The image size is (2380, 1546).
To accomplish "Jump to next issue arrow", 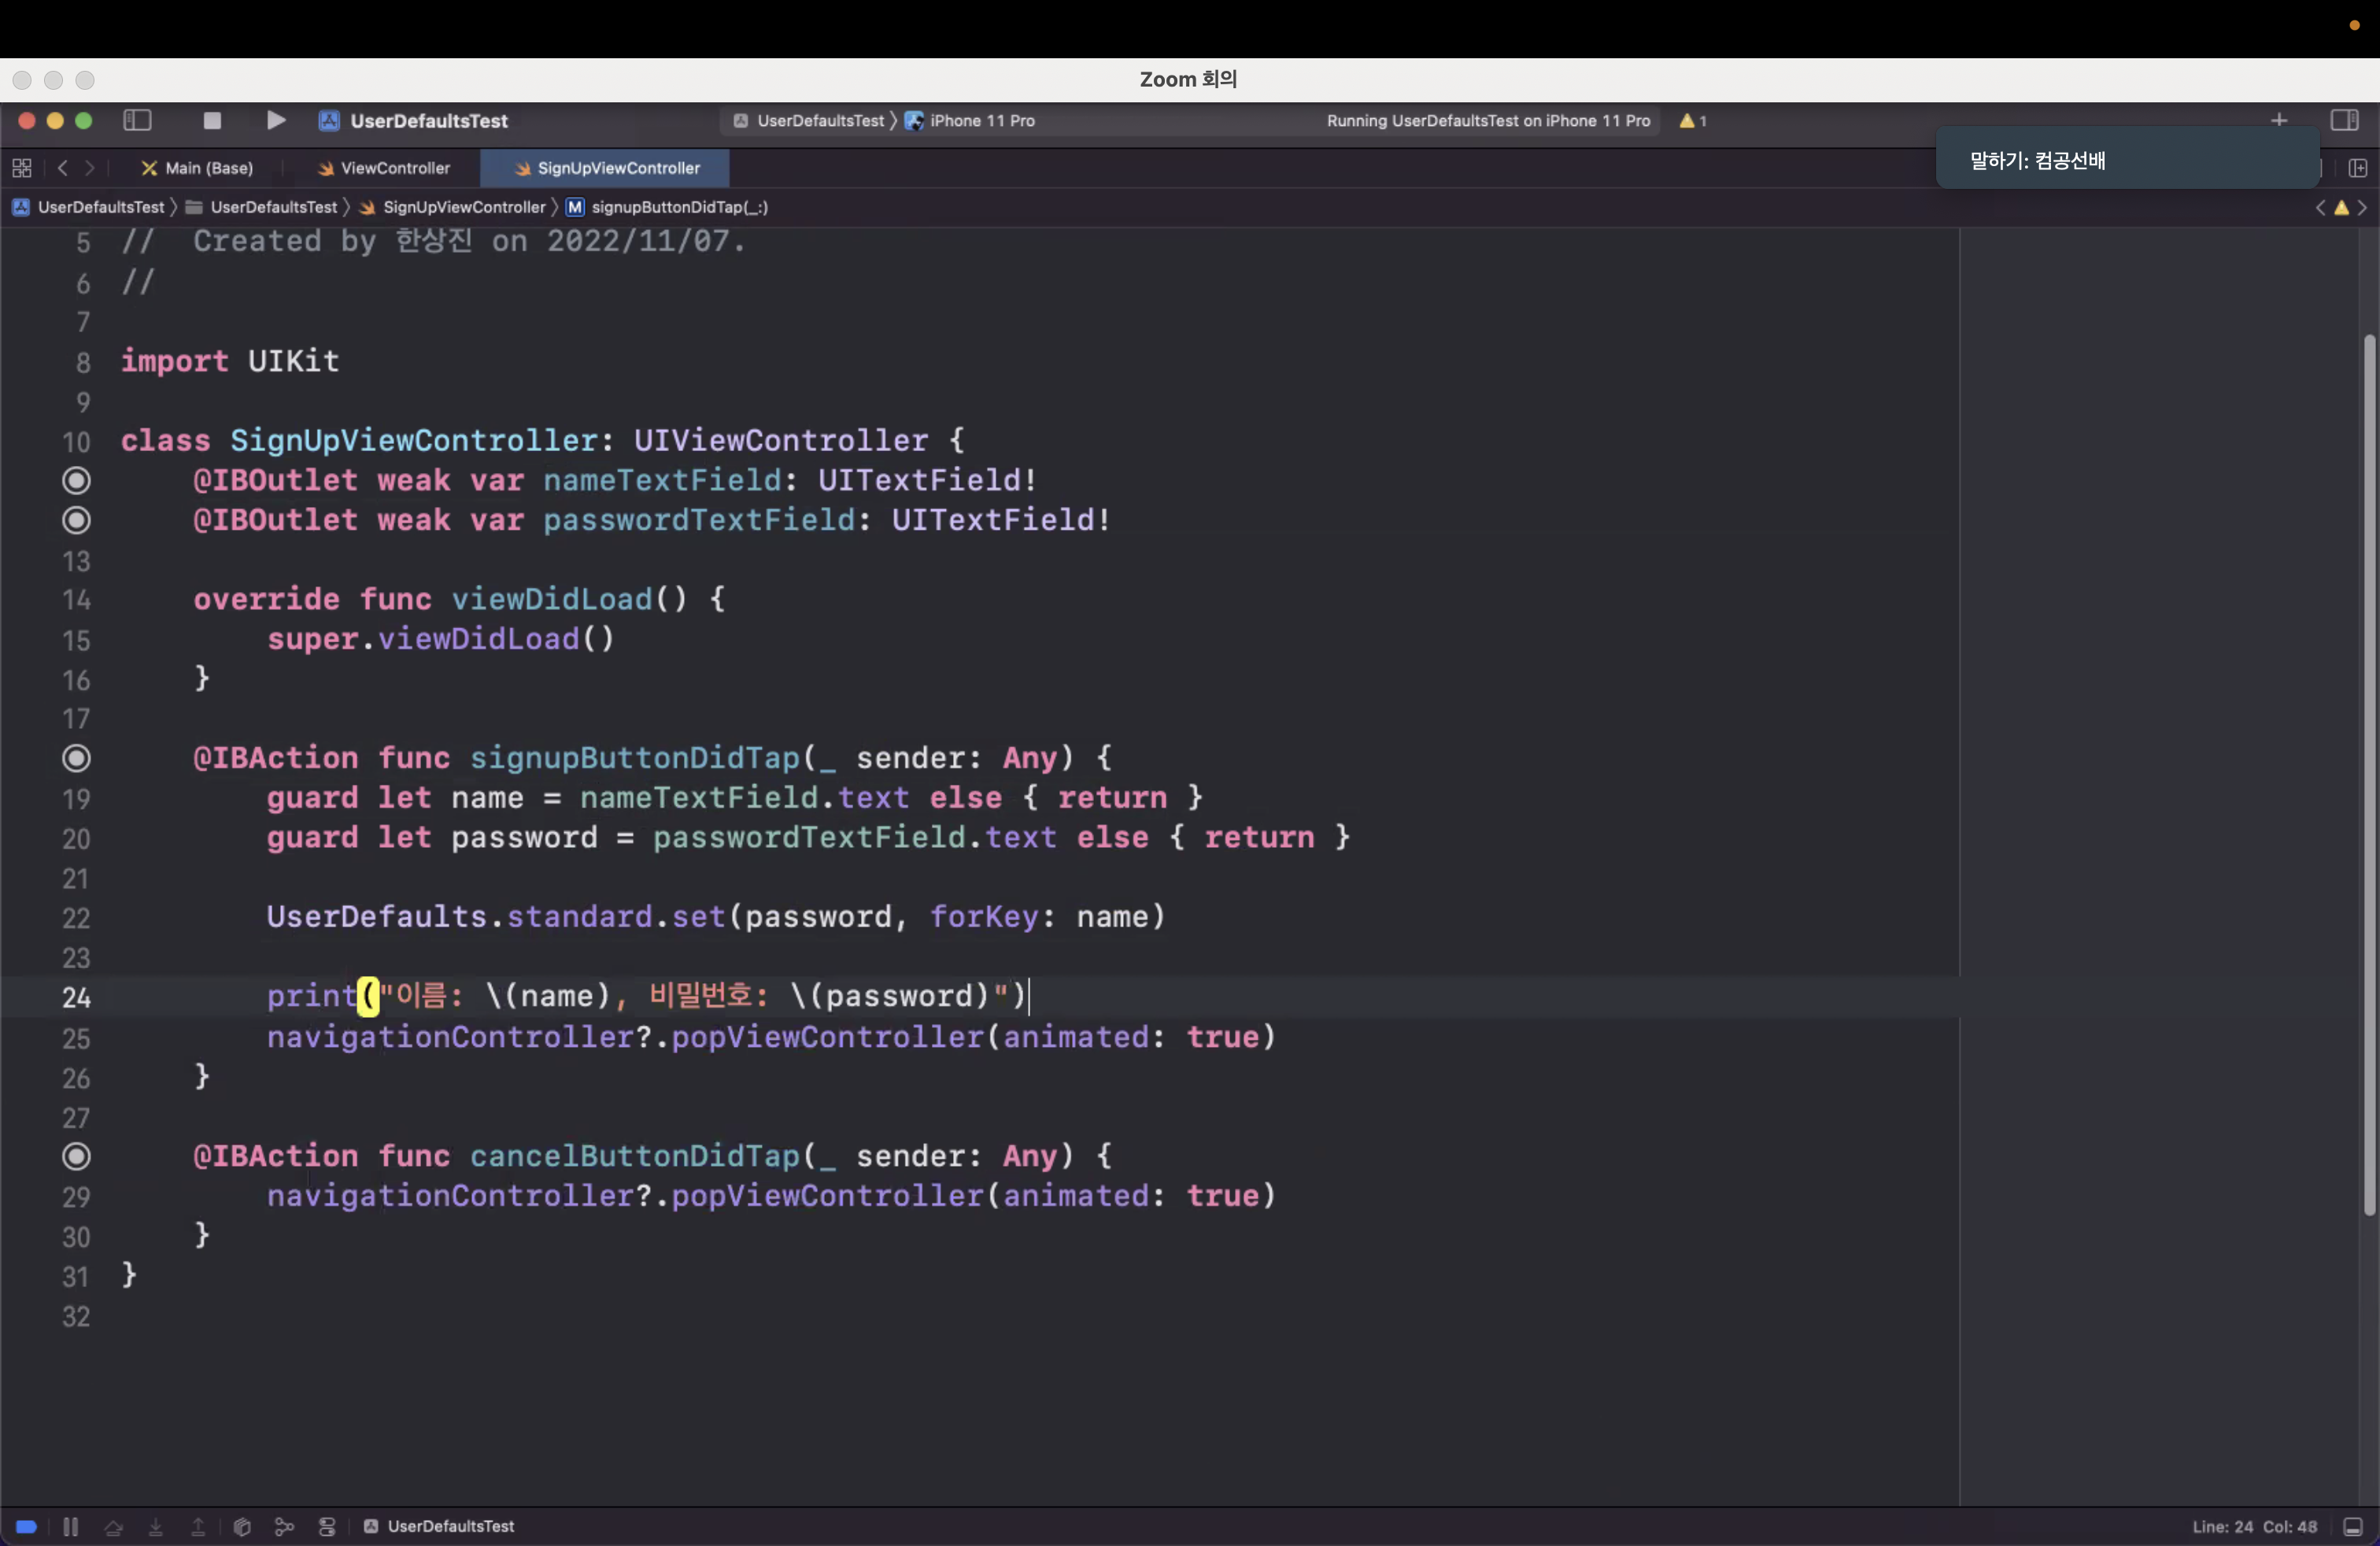I will (x=2362, y=207).
